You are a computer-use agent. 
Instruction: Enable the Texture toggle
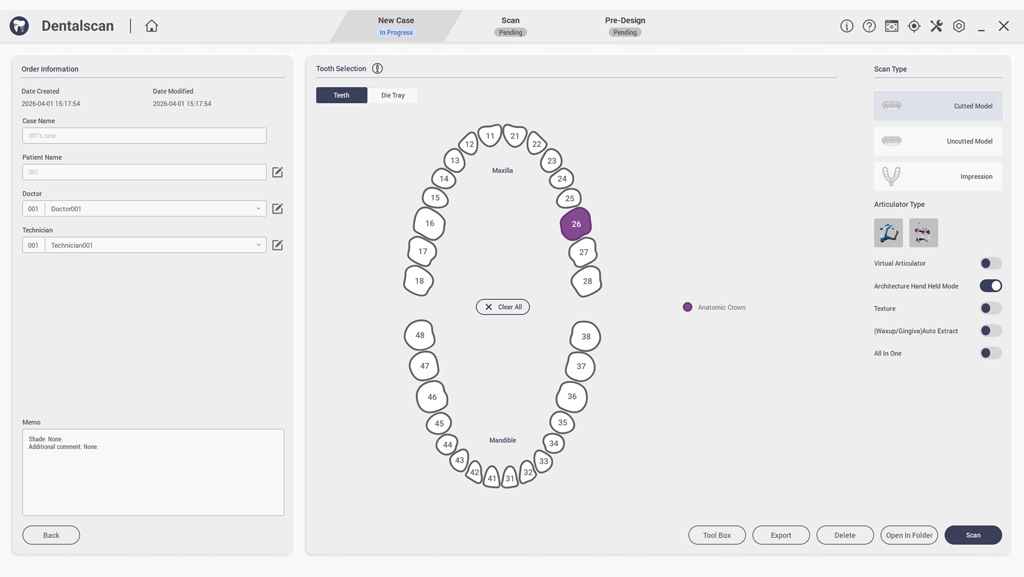pyautogui.click(x=990, y=309)
